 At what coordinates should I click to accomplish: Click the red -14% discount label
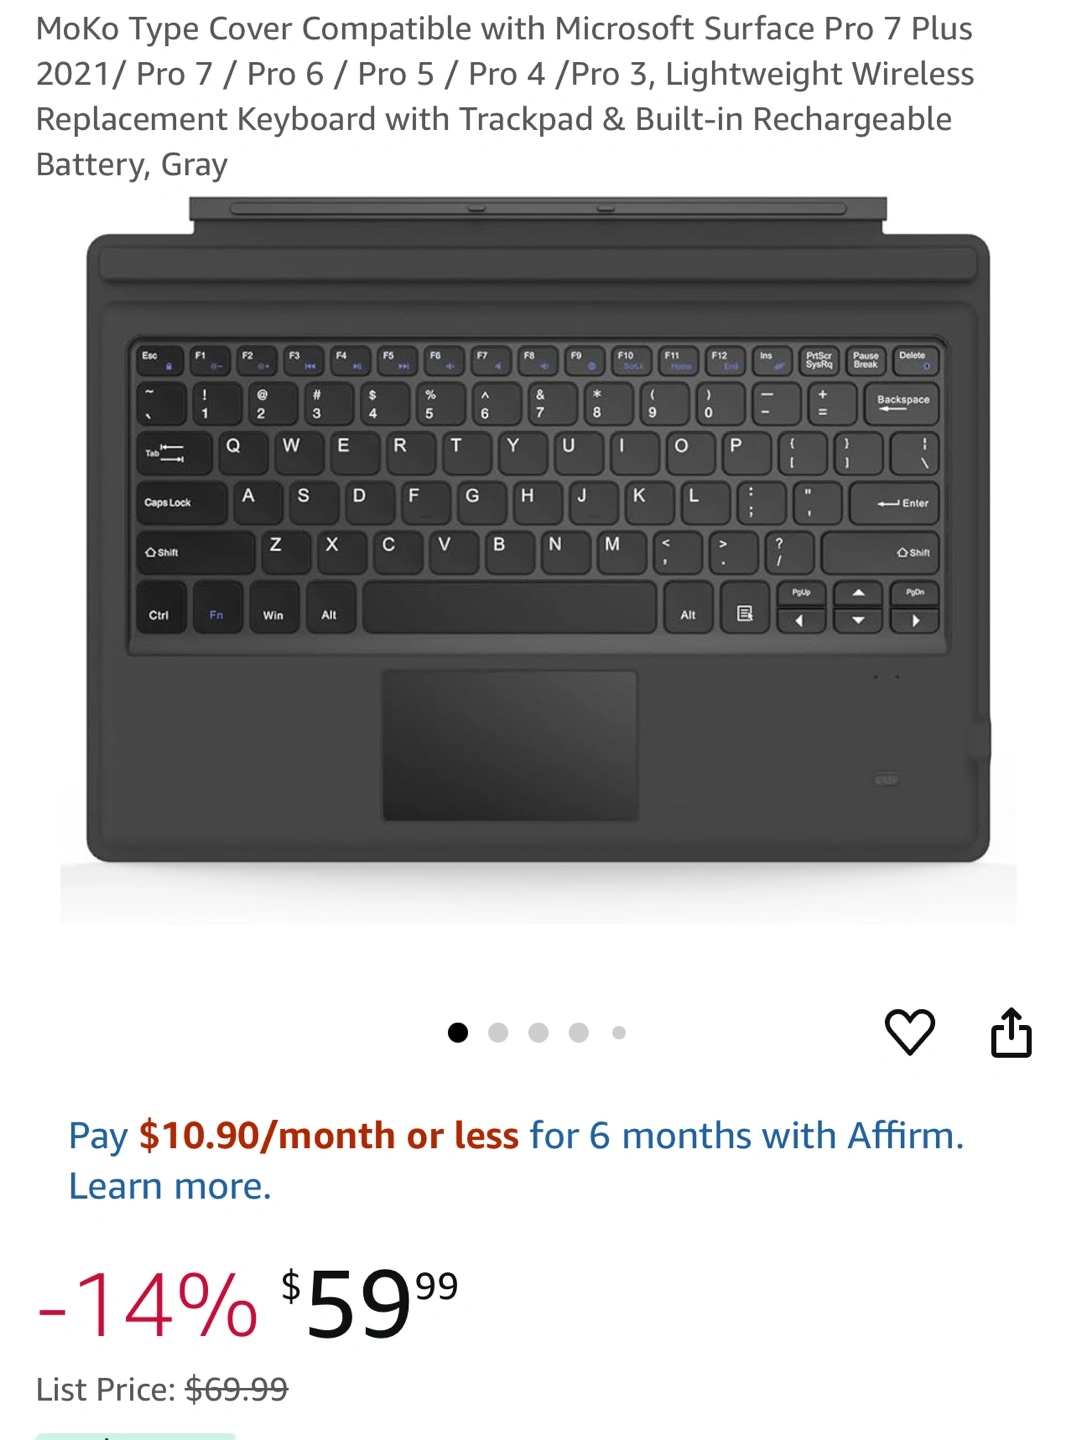(x=147, y=1305)
